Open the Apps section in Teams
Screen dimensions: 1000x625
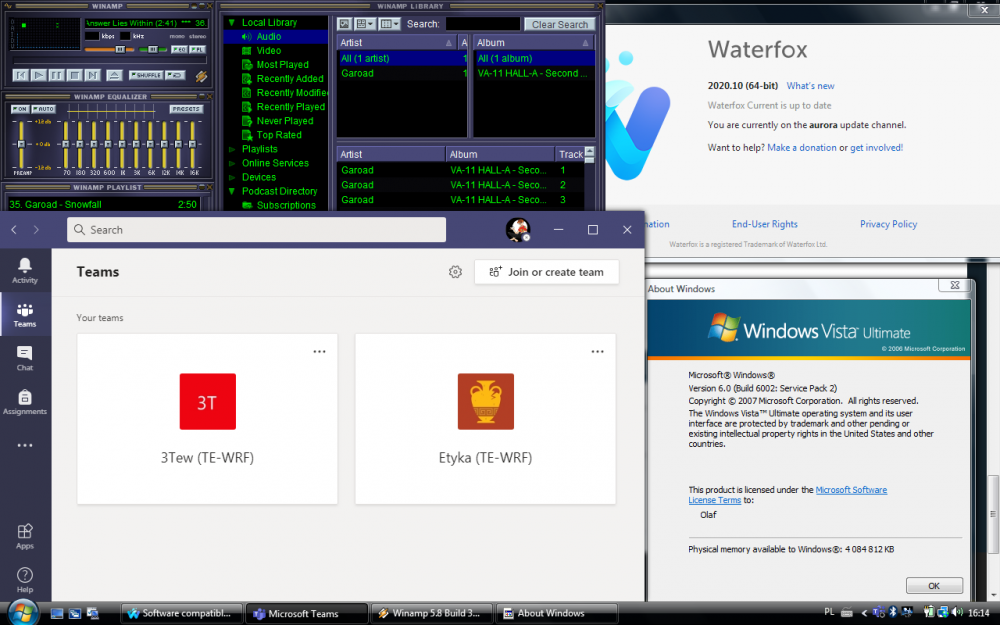click(25, 536)
